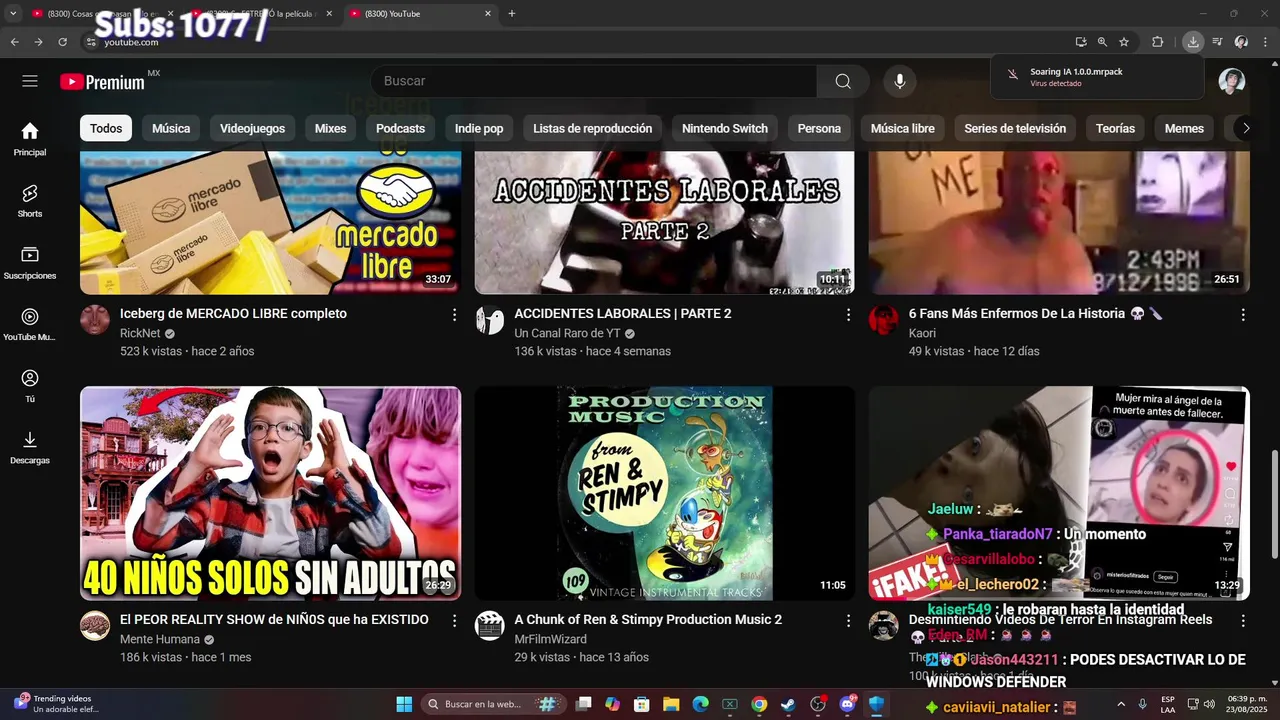
Task: Go to Mente Humana channel name
Action: tap(160, 639)
